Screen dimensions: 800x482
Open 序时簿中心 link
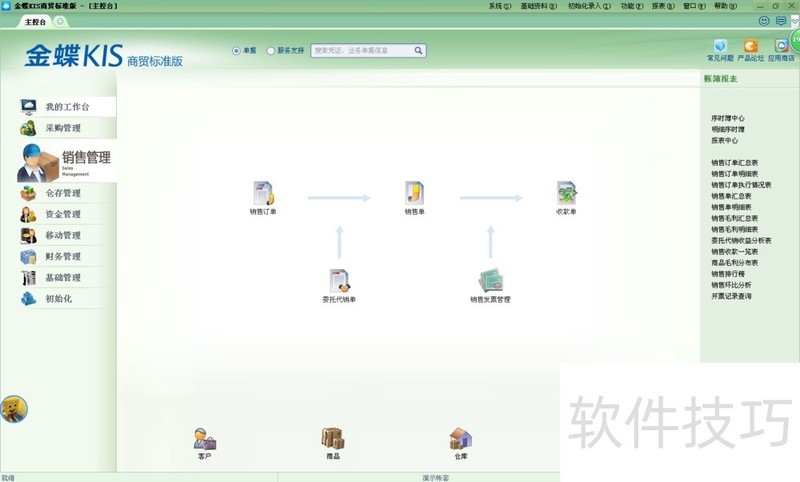728,118
